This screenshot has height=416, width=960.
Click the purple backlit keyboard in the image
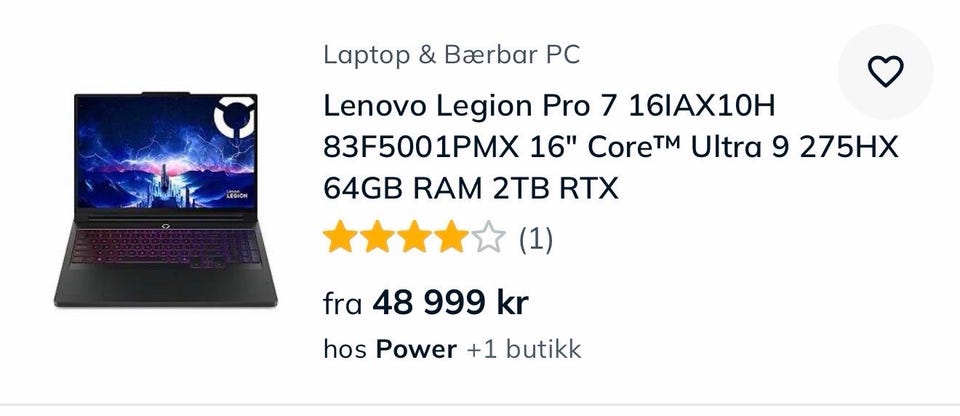point(165,248)
